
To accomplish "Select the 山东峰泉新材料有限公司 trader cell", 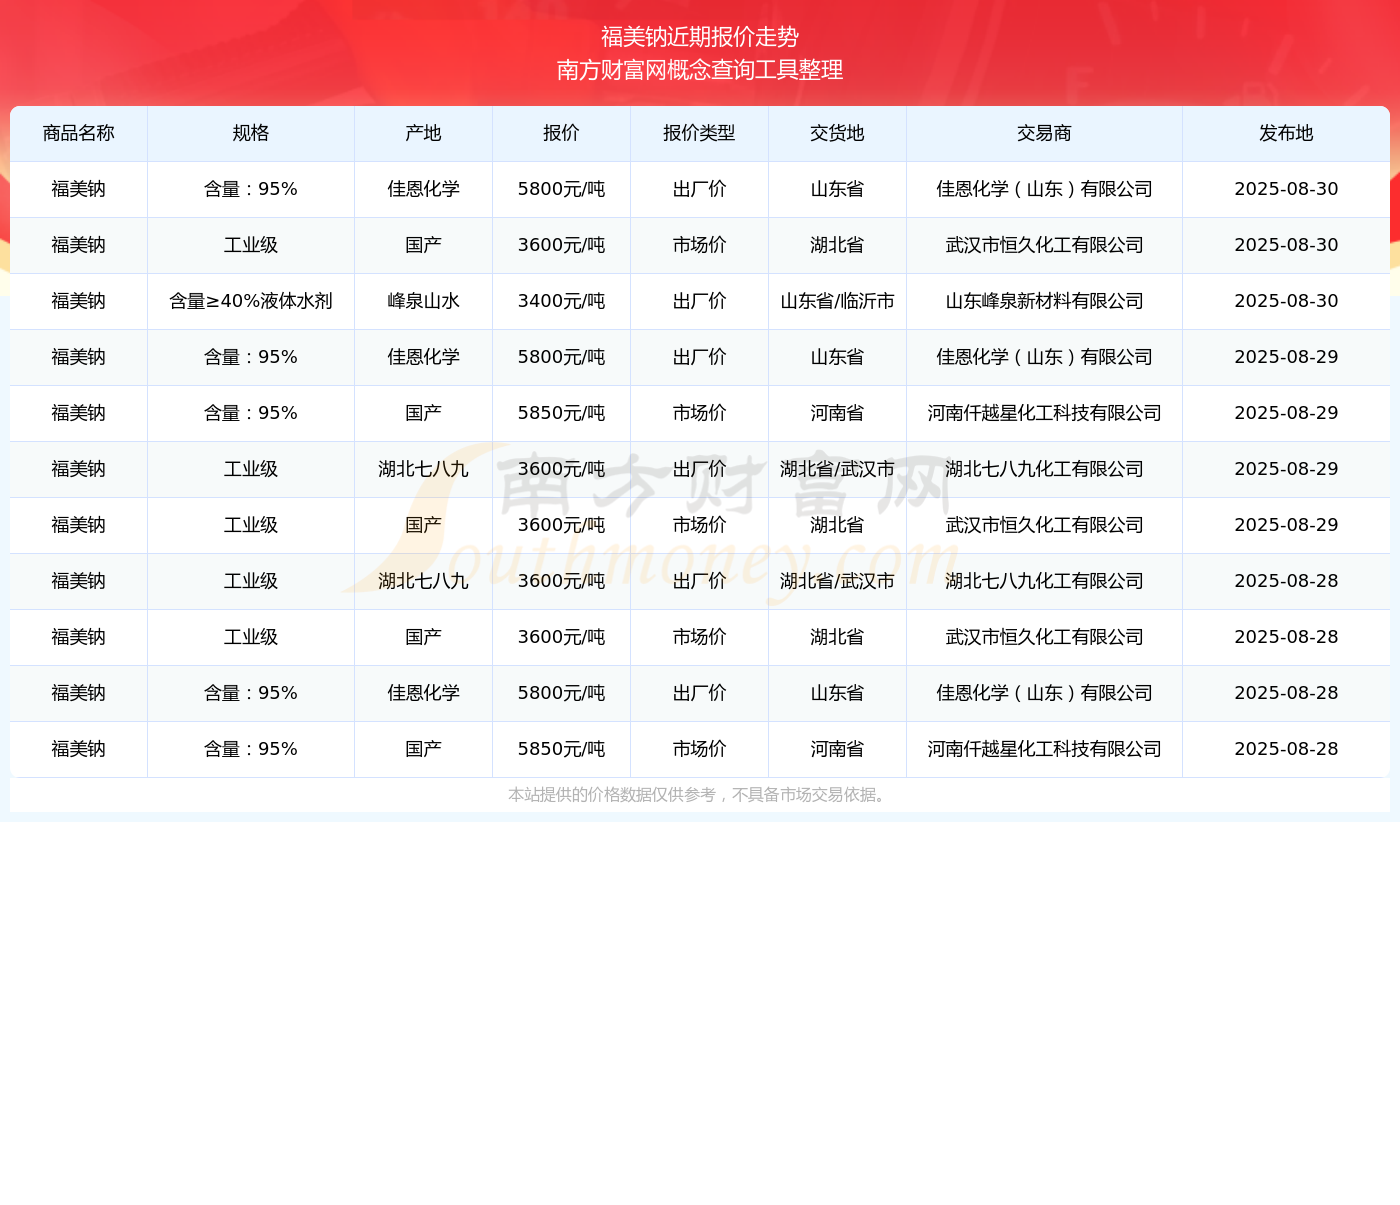I will [x=1044, y=301].
